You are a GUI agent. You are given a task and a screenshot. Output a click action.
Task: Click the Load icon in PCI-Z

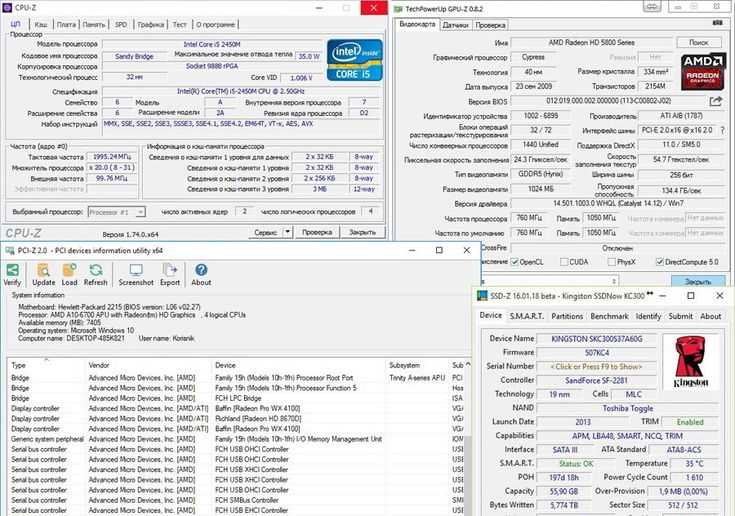tap(69, 270)
